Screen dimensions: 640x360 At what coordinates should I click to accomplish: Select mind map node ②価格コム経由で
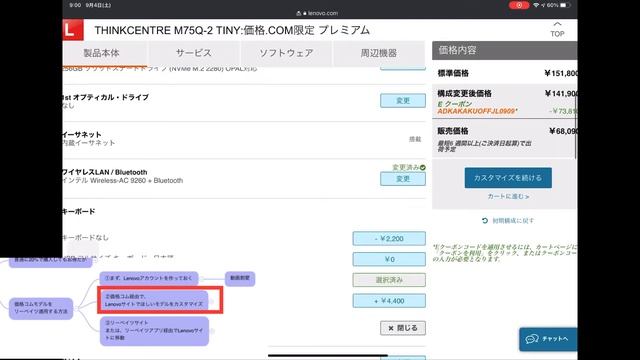tap(154, 300)
